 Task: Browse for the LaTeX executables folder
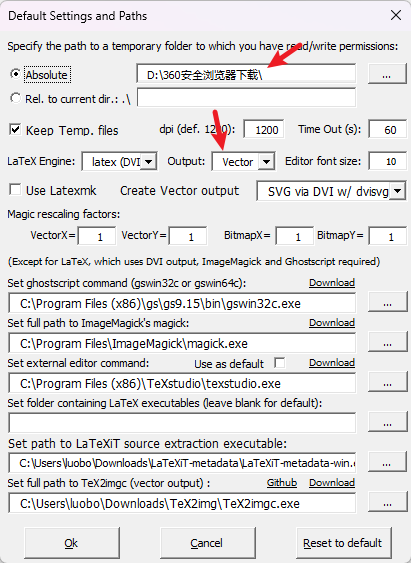[x=387, y=422]
